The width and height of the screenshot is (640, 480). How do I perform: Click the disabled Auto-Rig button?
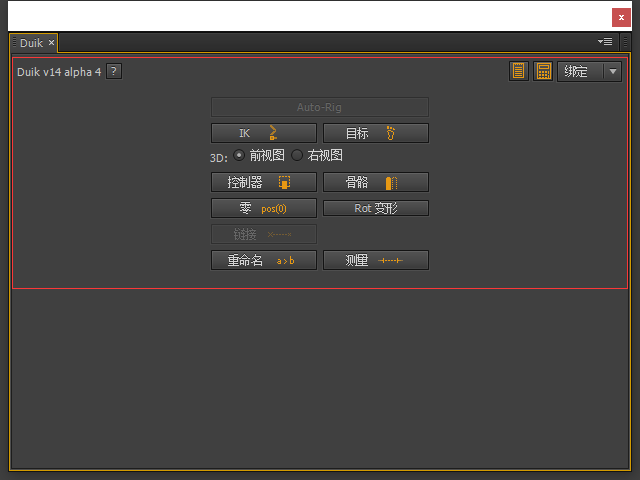click(320, 107)
